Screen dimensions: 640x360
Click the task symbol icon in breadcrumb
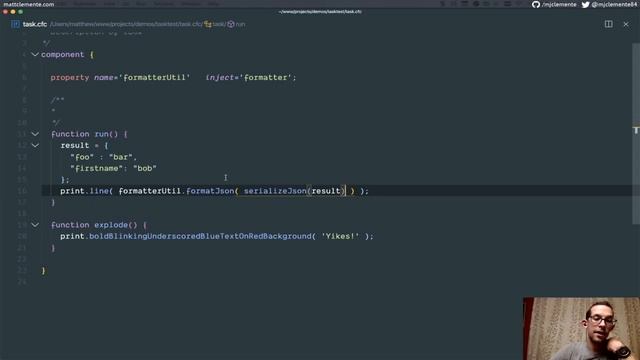(208, 24)
